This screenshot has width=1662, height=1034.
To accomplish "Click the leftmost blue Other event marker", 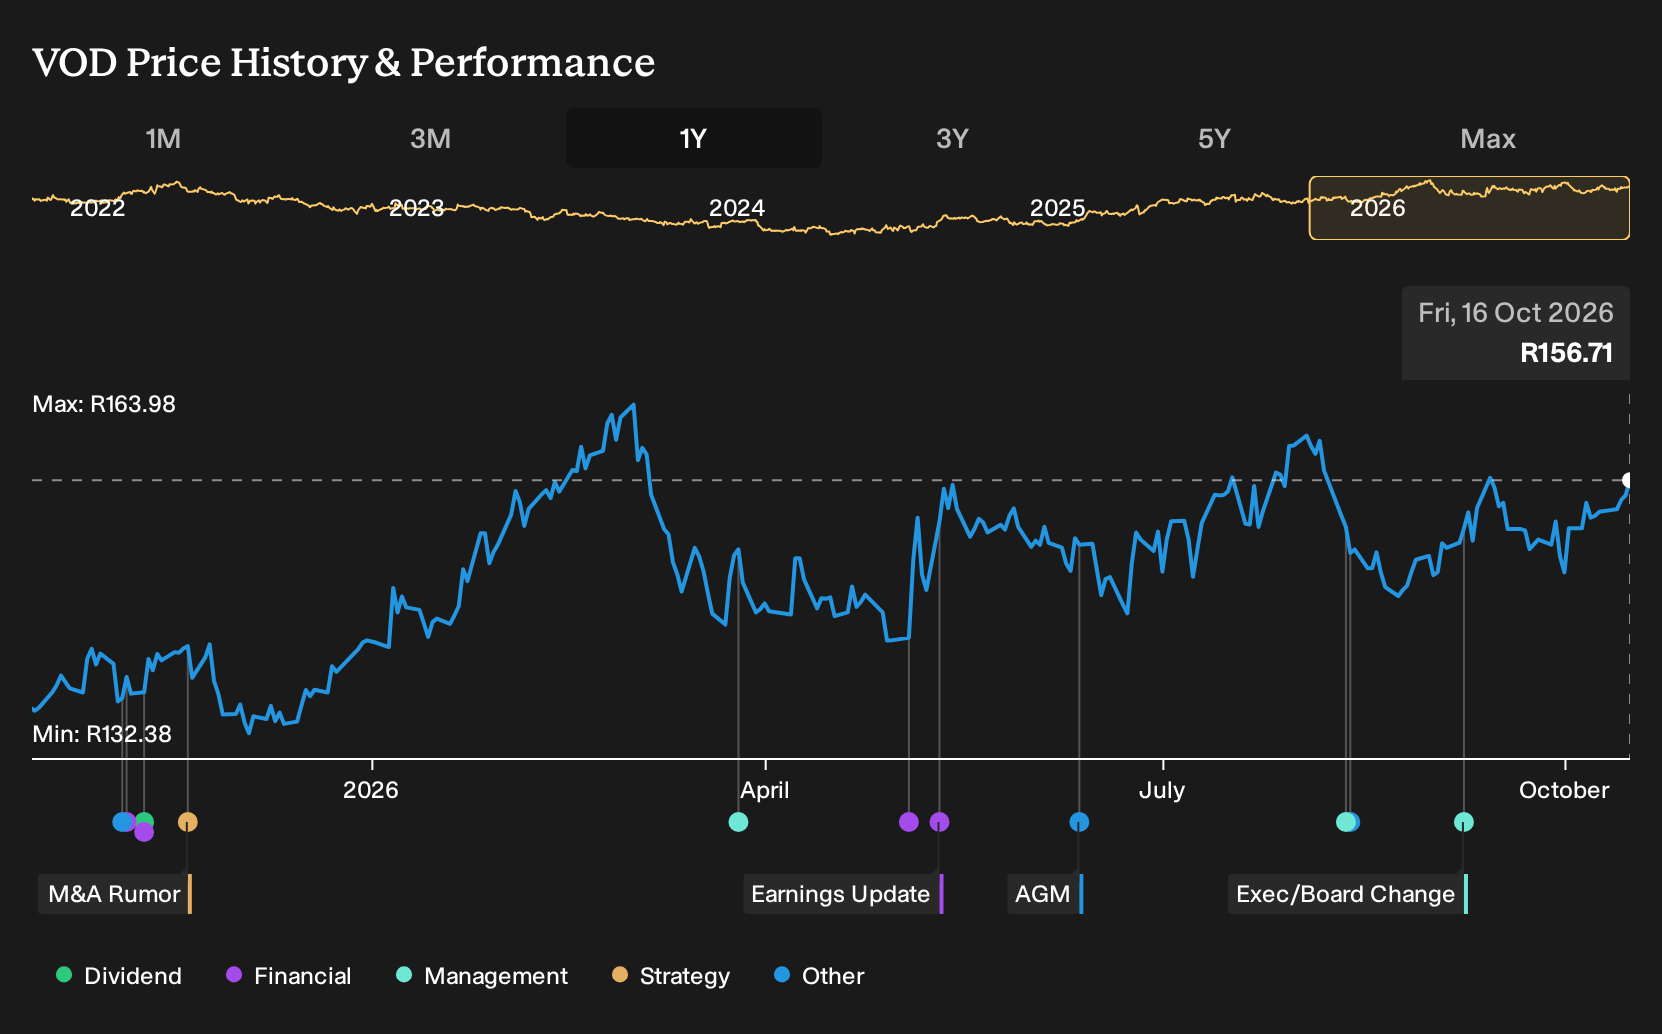I will coord(121,822).
